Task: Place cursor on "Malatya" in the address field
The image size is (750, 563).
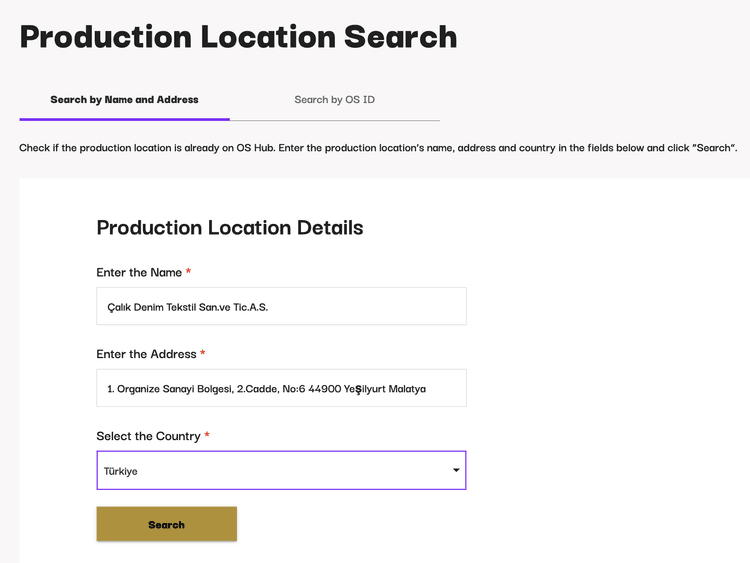Action: (x=407, y=389)
